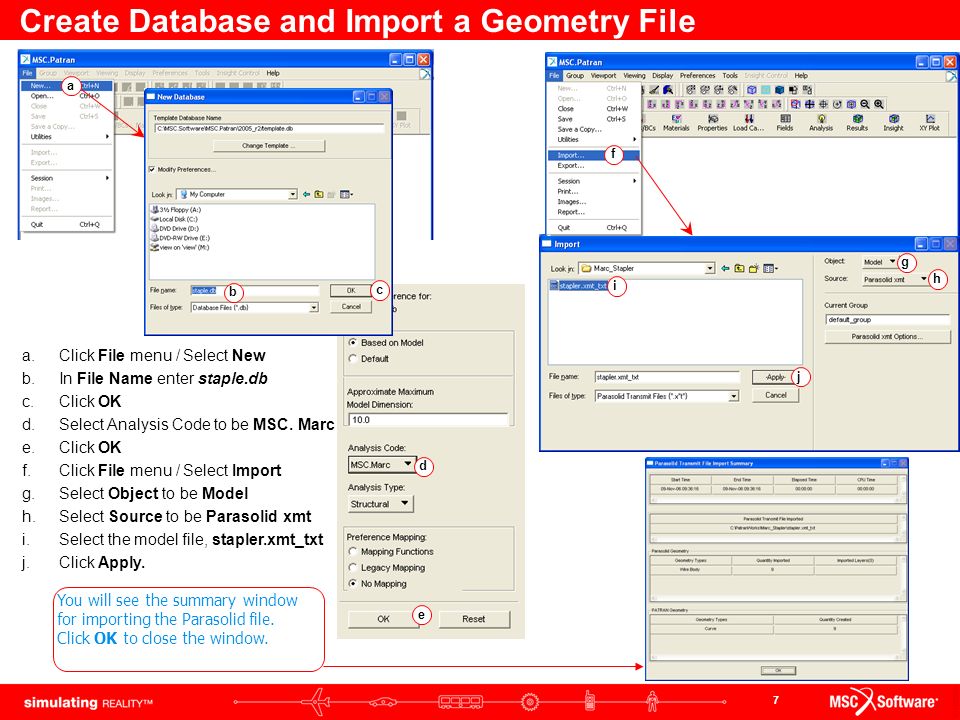Click Parasolid xmt Options button
Image resolution: width=960 pixels, height=720 pixels.
[887, 337]
